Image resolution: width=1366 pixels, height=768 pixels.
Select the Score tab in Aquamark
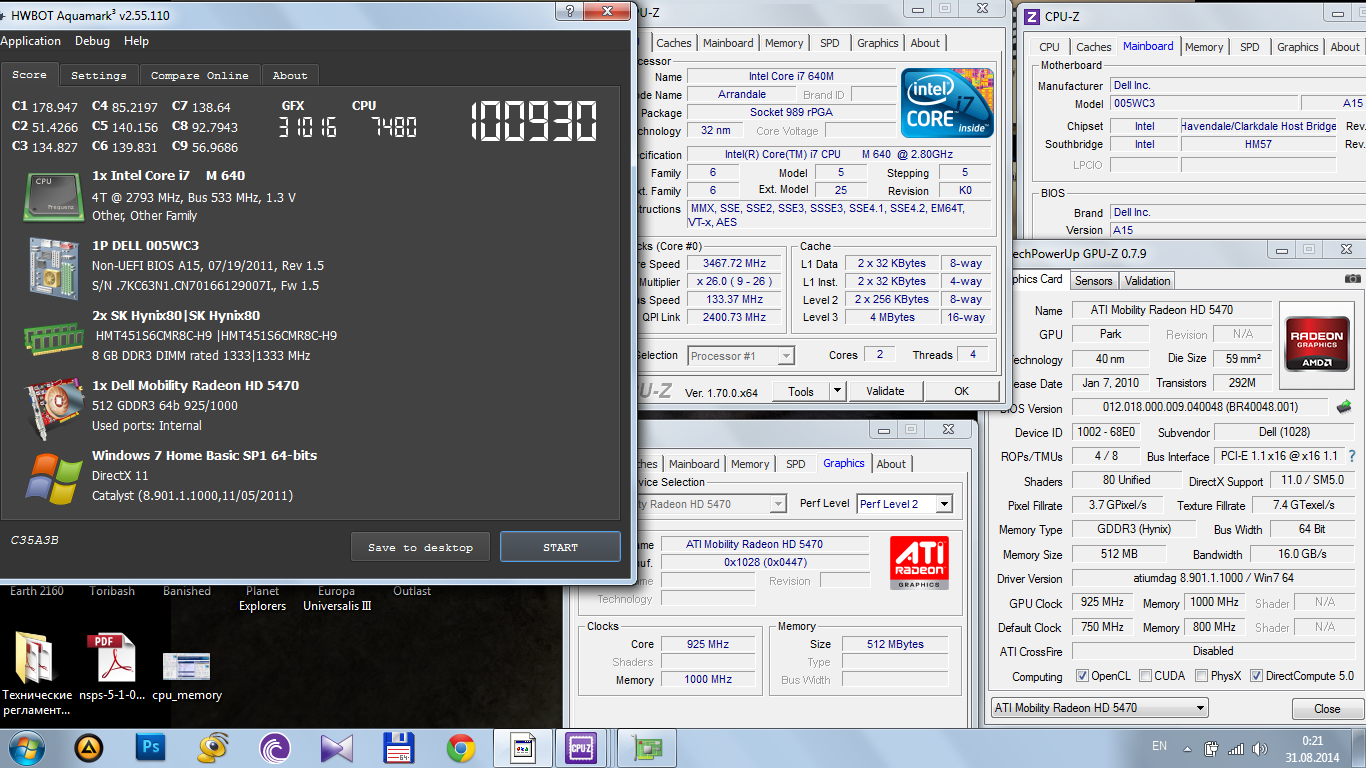(29, 74)
